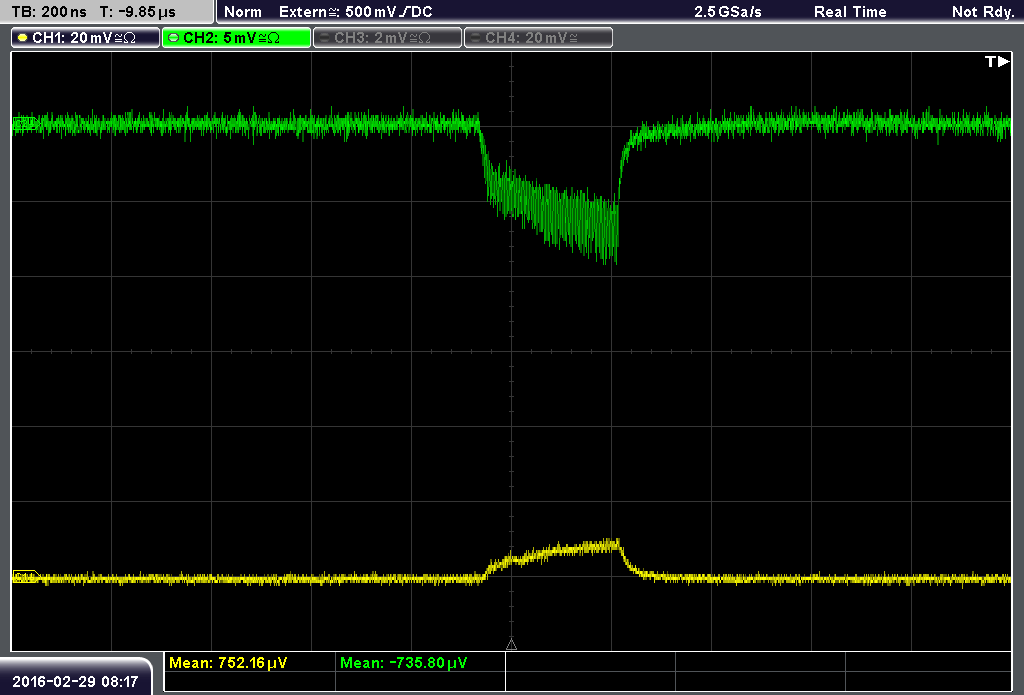Click the 2016-02-29 08:17 date stamp
The height and width of the screenshot is (695, 1024).
click(75, 682)
